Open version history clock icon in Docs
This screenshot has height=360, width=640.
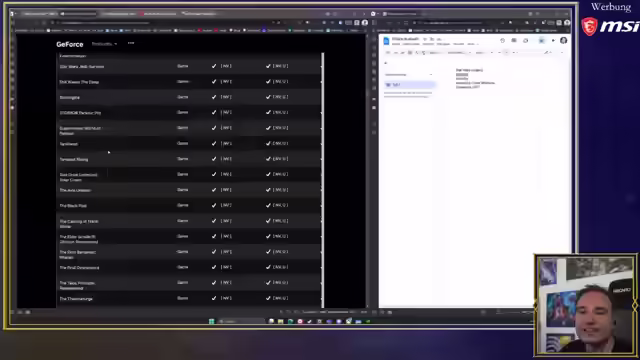click(x=502, y=40)
